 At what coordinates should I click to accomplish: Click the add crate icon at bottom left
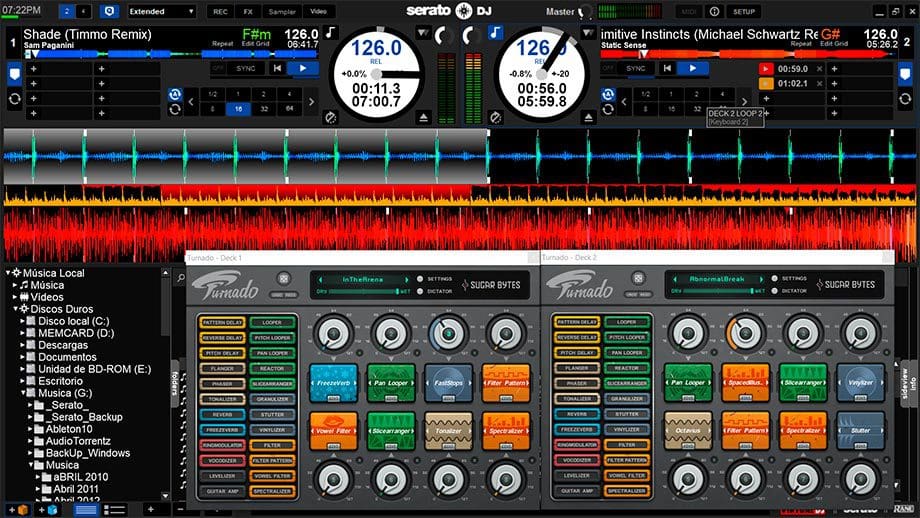coord(18,510)
